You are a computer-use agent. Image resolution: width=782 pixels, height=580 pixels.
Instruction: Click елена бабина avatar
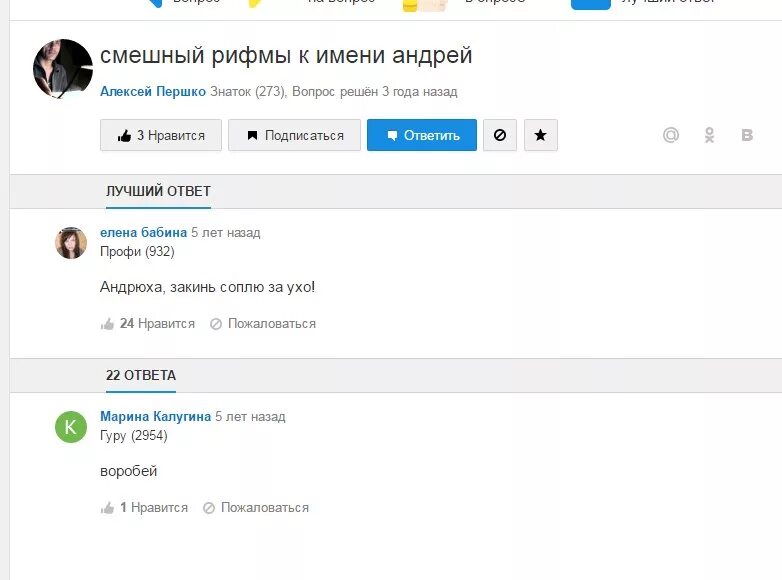click(71, 243)
